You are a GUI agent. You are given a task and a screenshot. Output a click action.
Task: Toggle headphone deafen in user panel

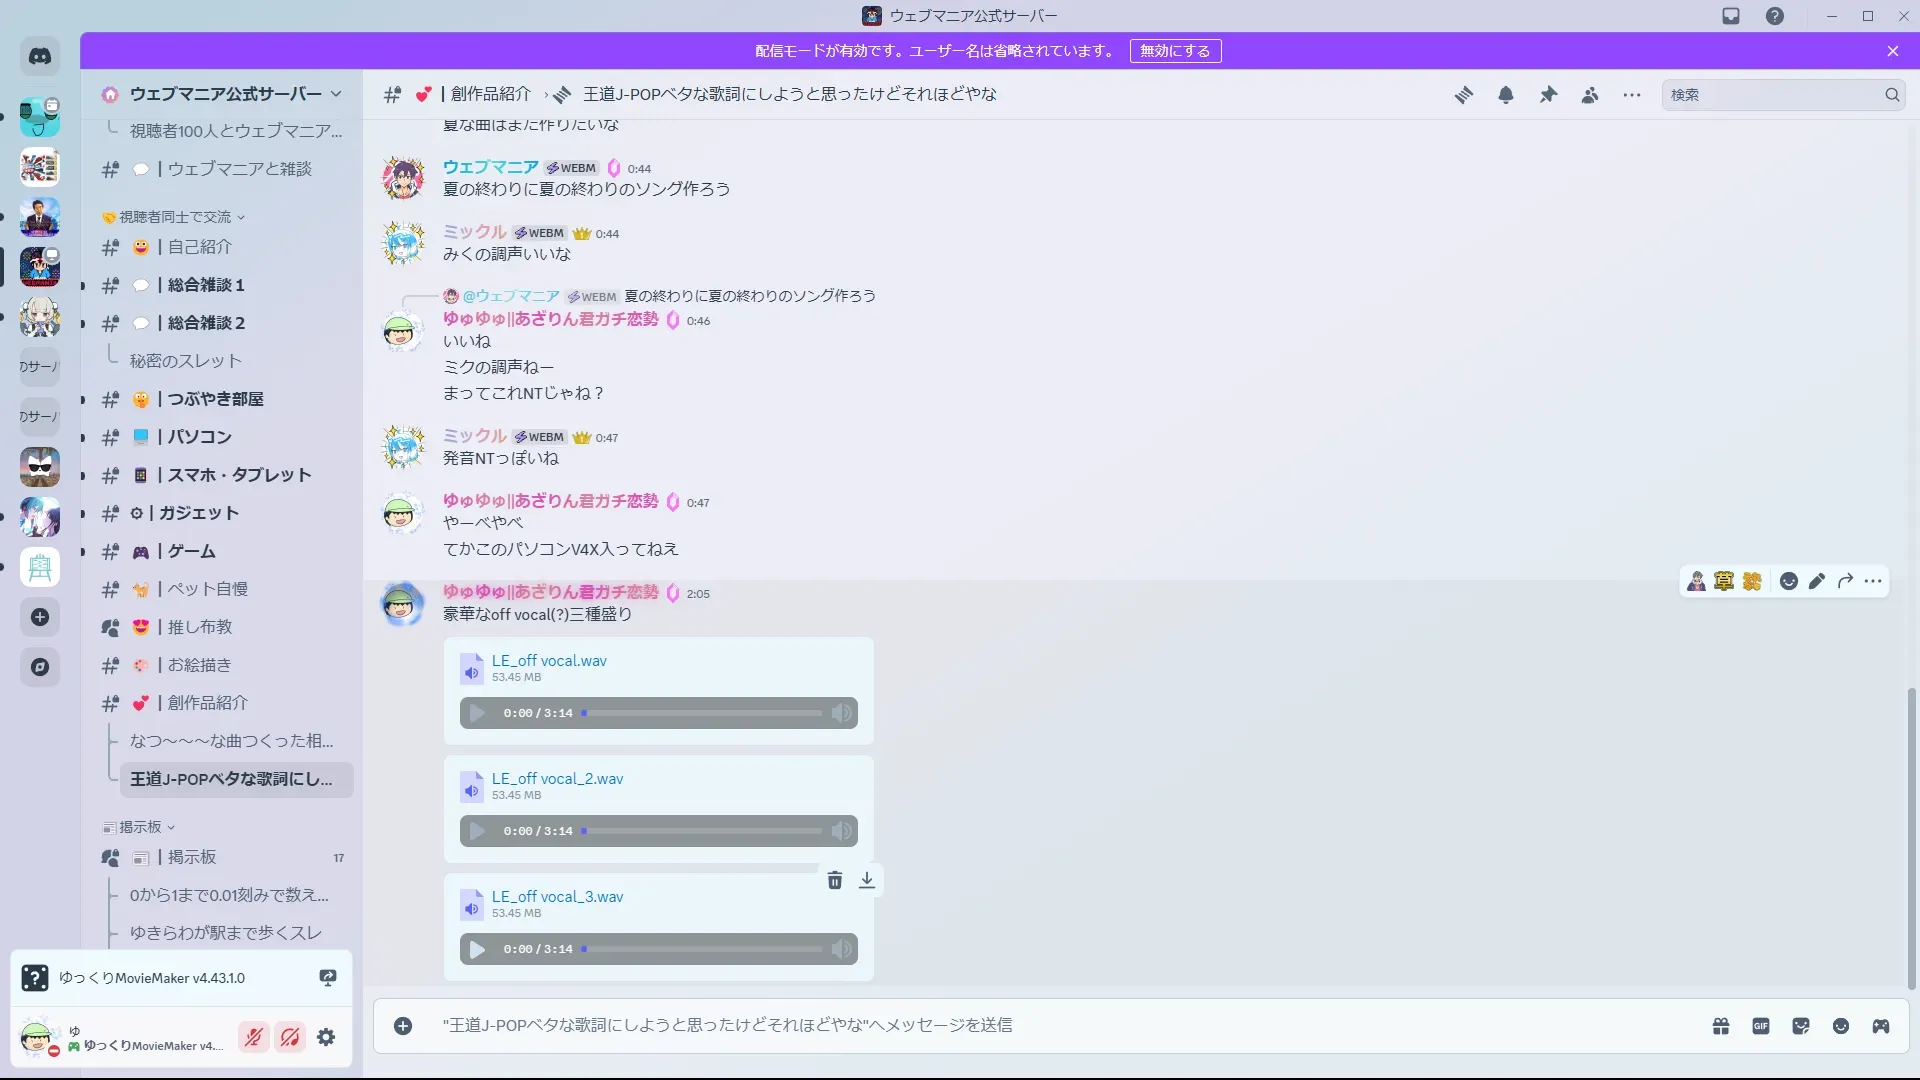290,1037
